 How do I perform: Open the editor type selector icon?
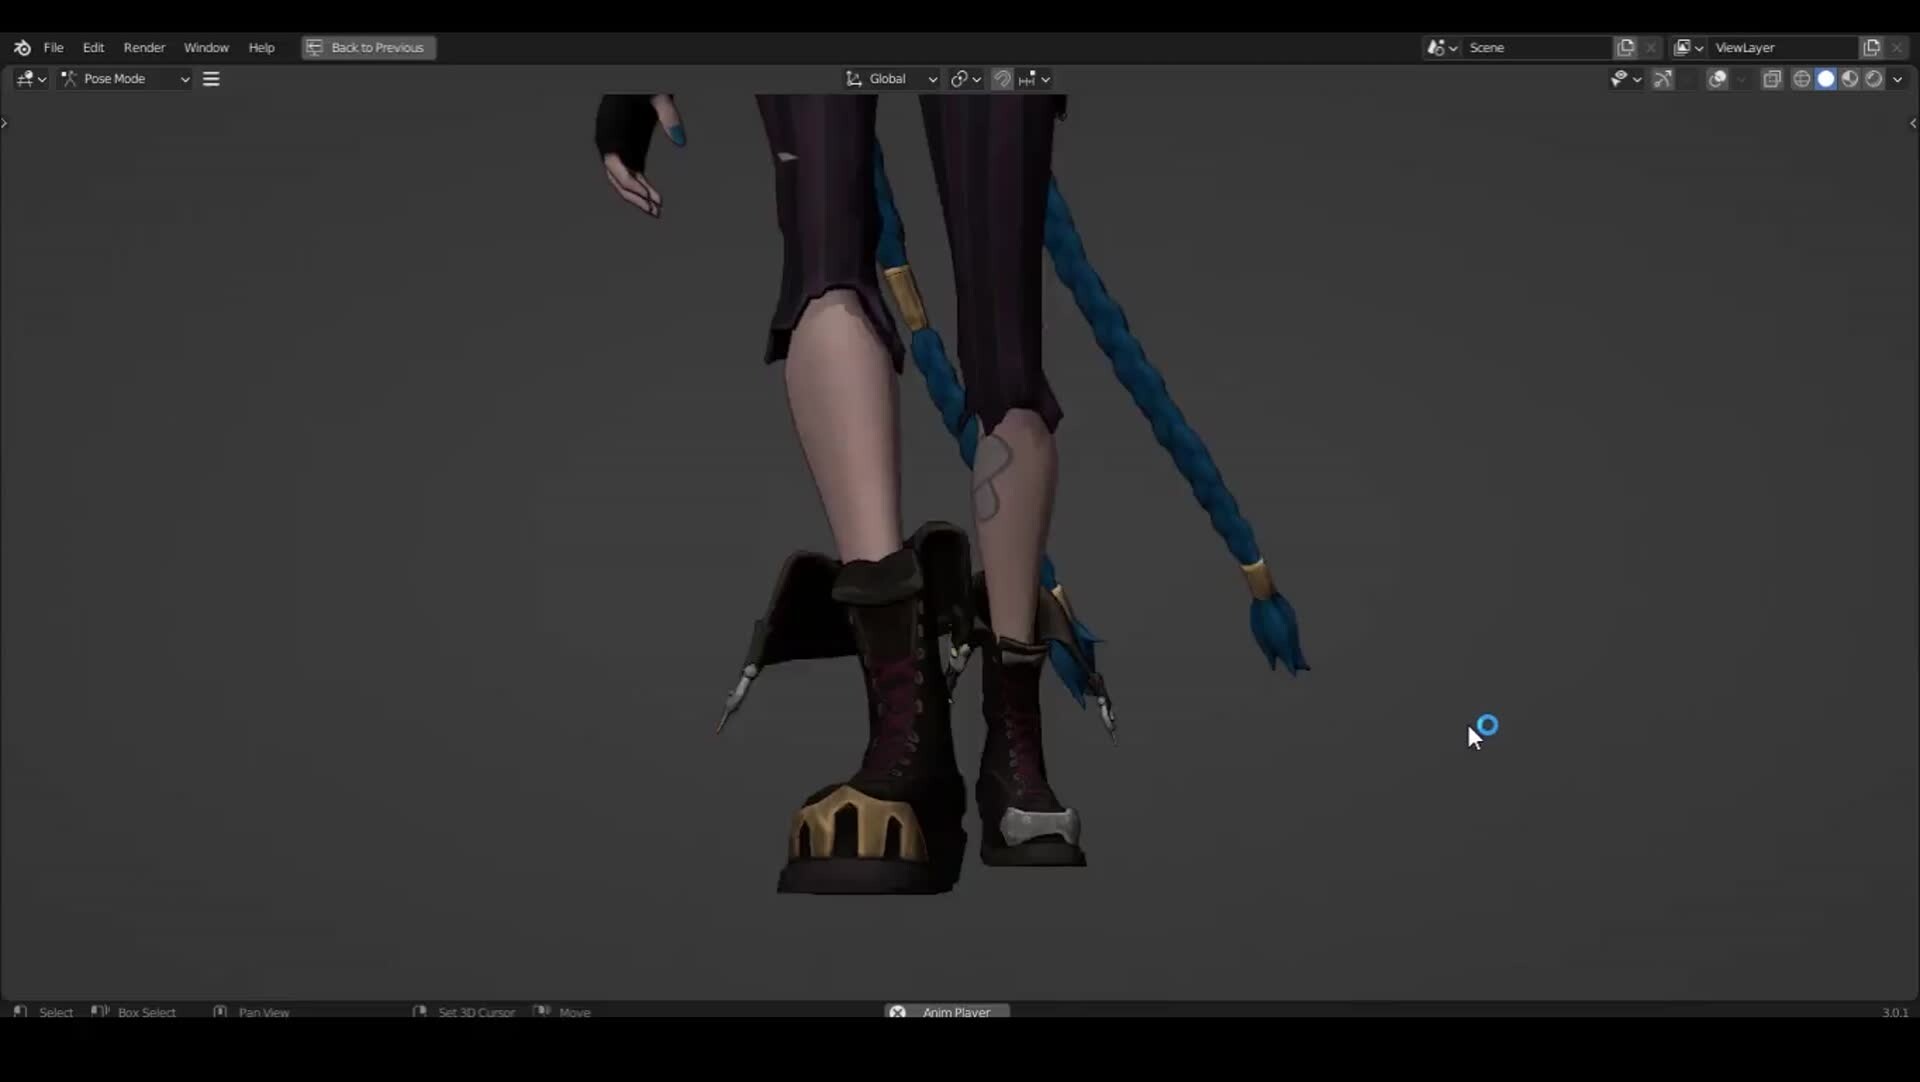(x=25, y=79)
